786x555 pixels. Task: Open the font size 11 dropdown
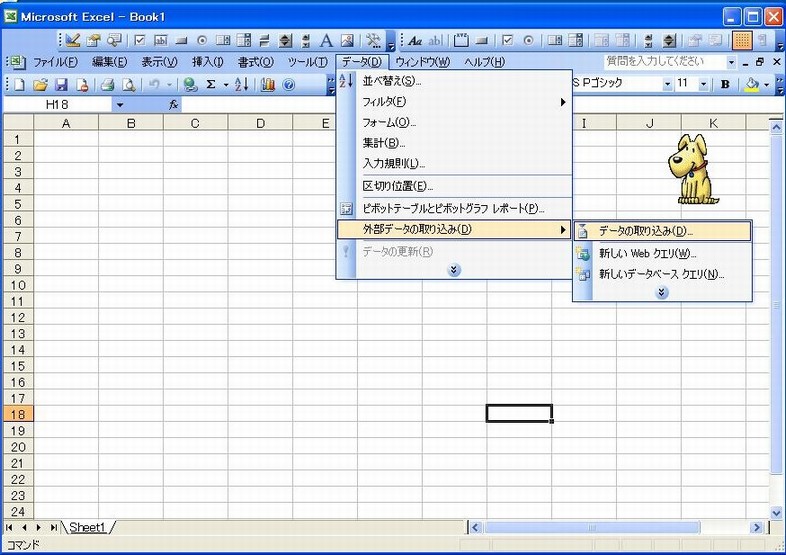tap(703, 84)
